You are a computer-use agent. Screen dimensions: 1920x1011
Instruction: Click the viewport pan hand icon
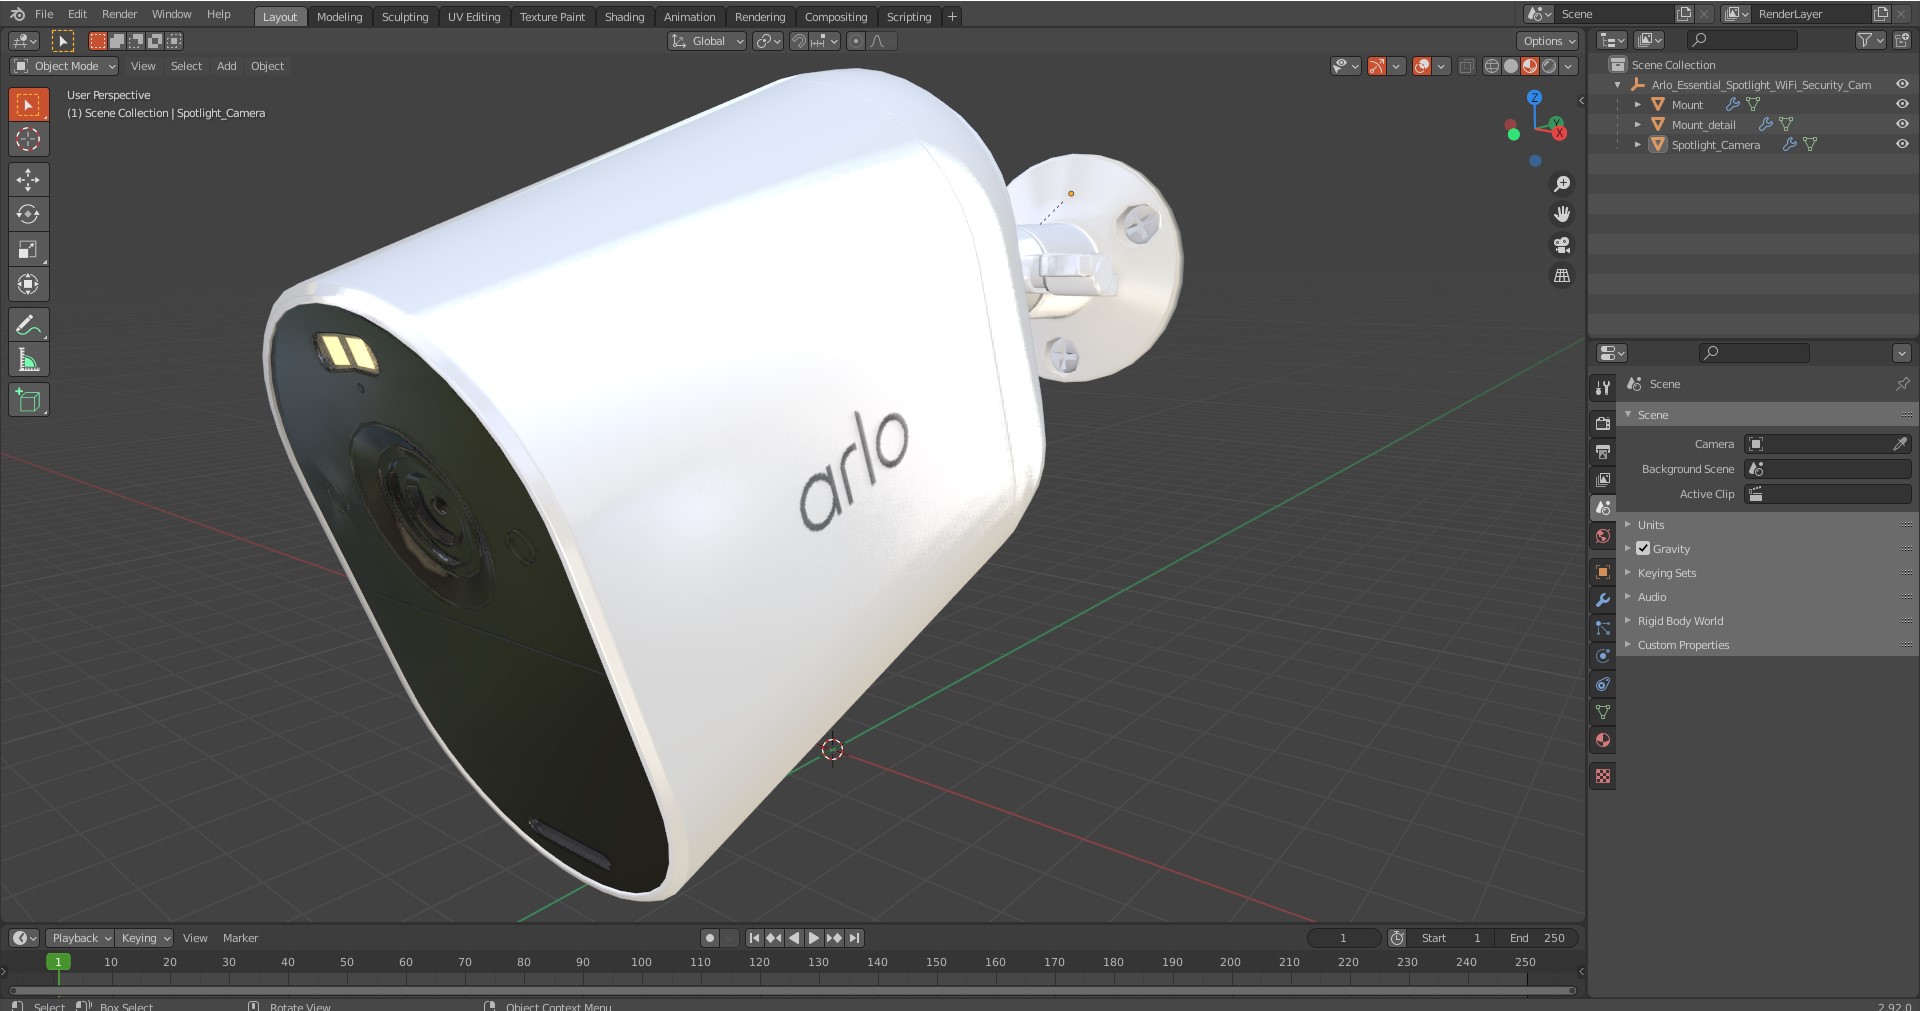click(1562, 214)
